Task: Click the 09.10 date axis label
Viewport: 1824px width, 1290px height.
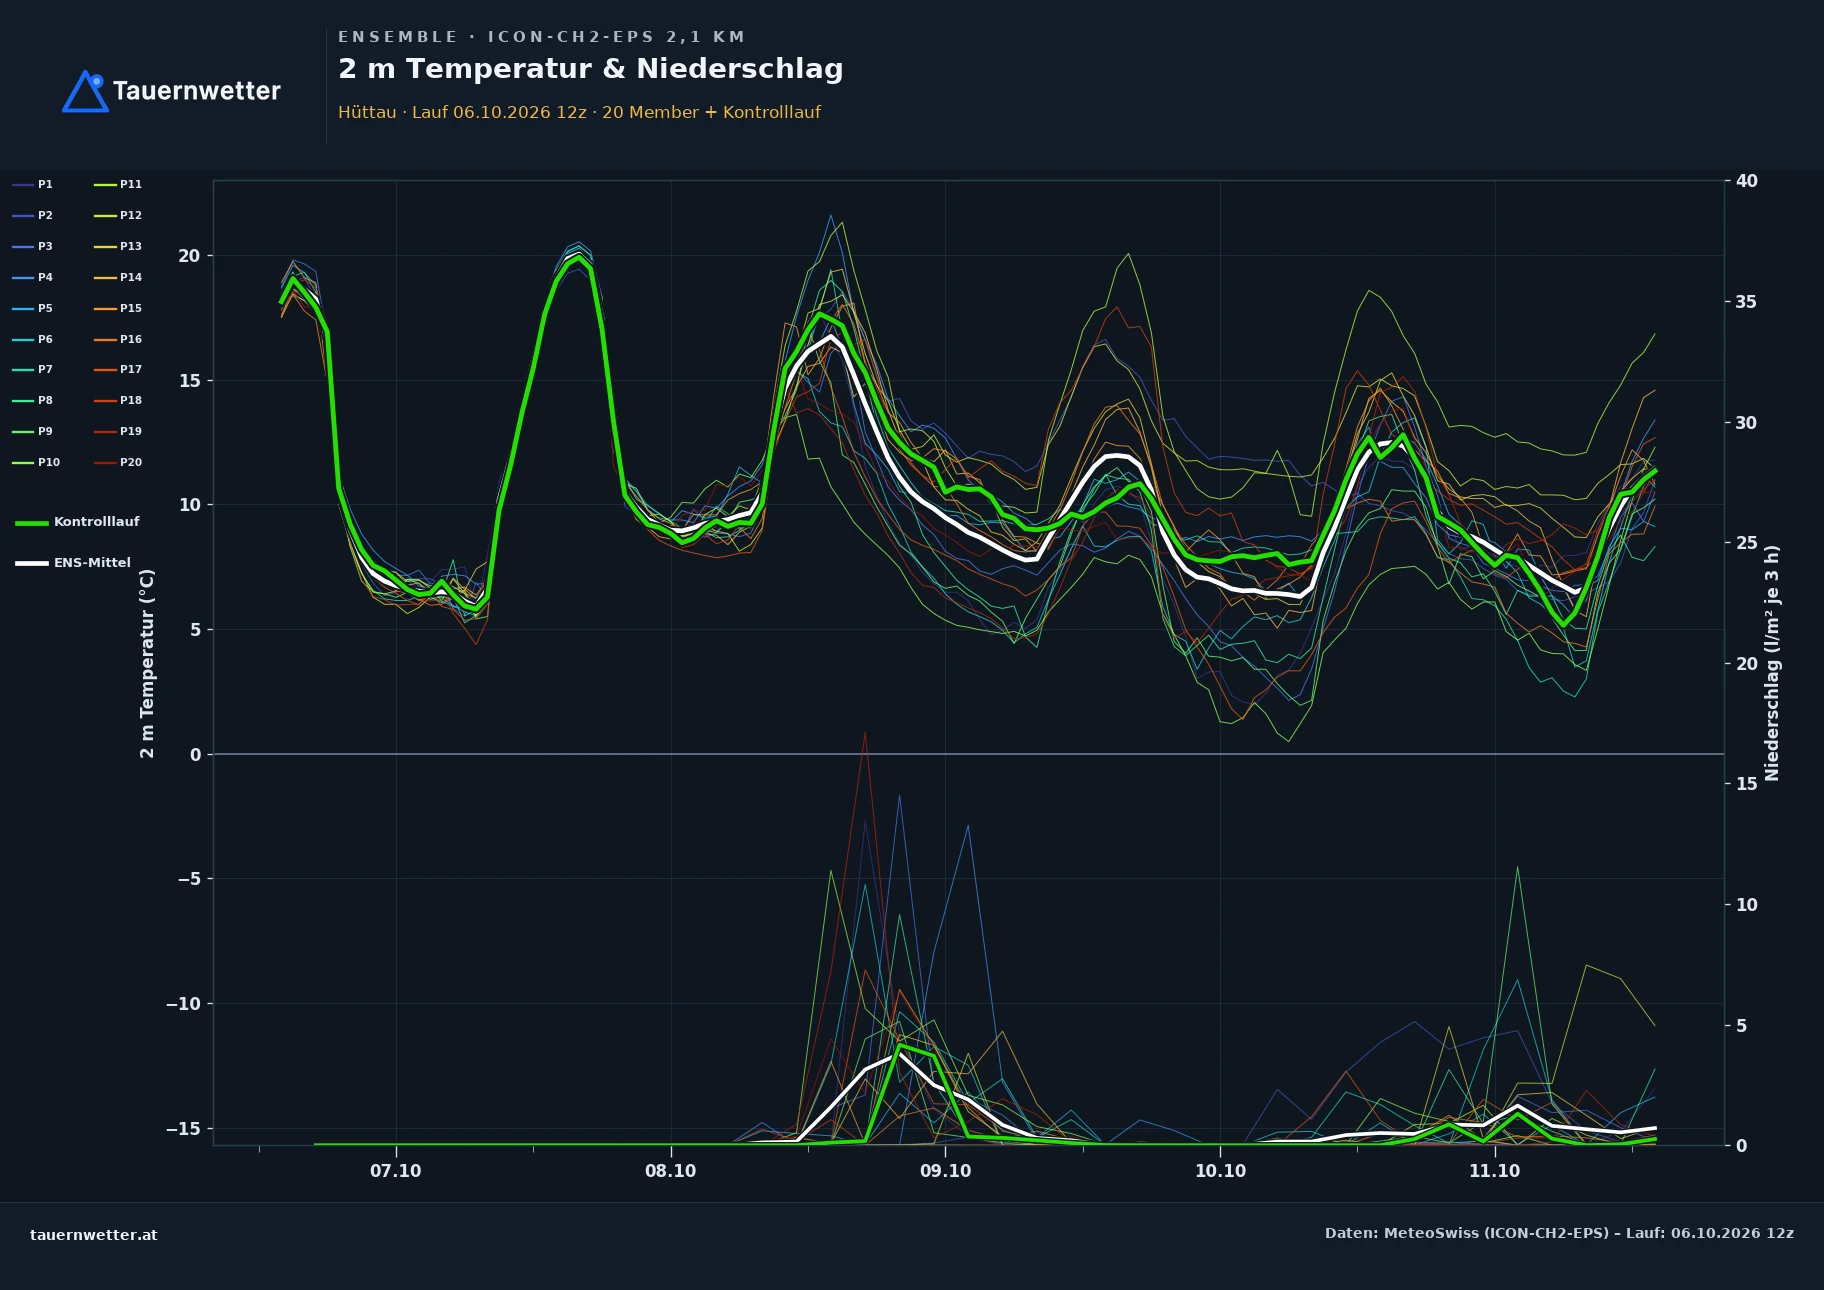Action: (945, 1171)
